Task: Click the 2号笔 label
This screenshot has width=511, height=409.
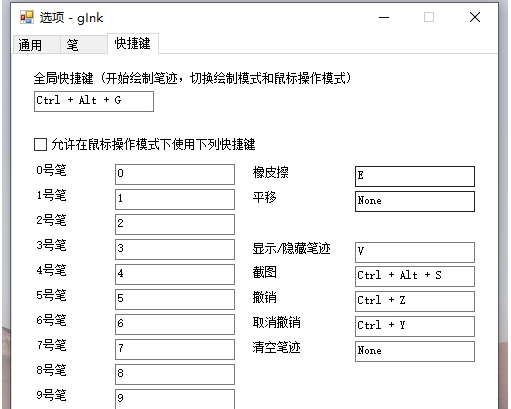Action: (51, 220)
